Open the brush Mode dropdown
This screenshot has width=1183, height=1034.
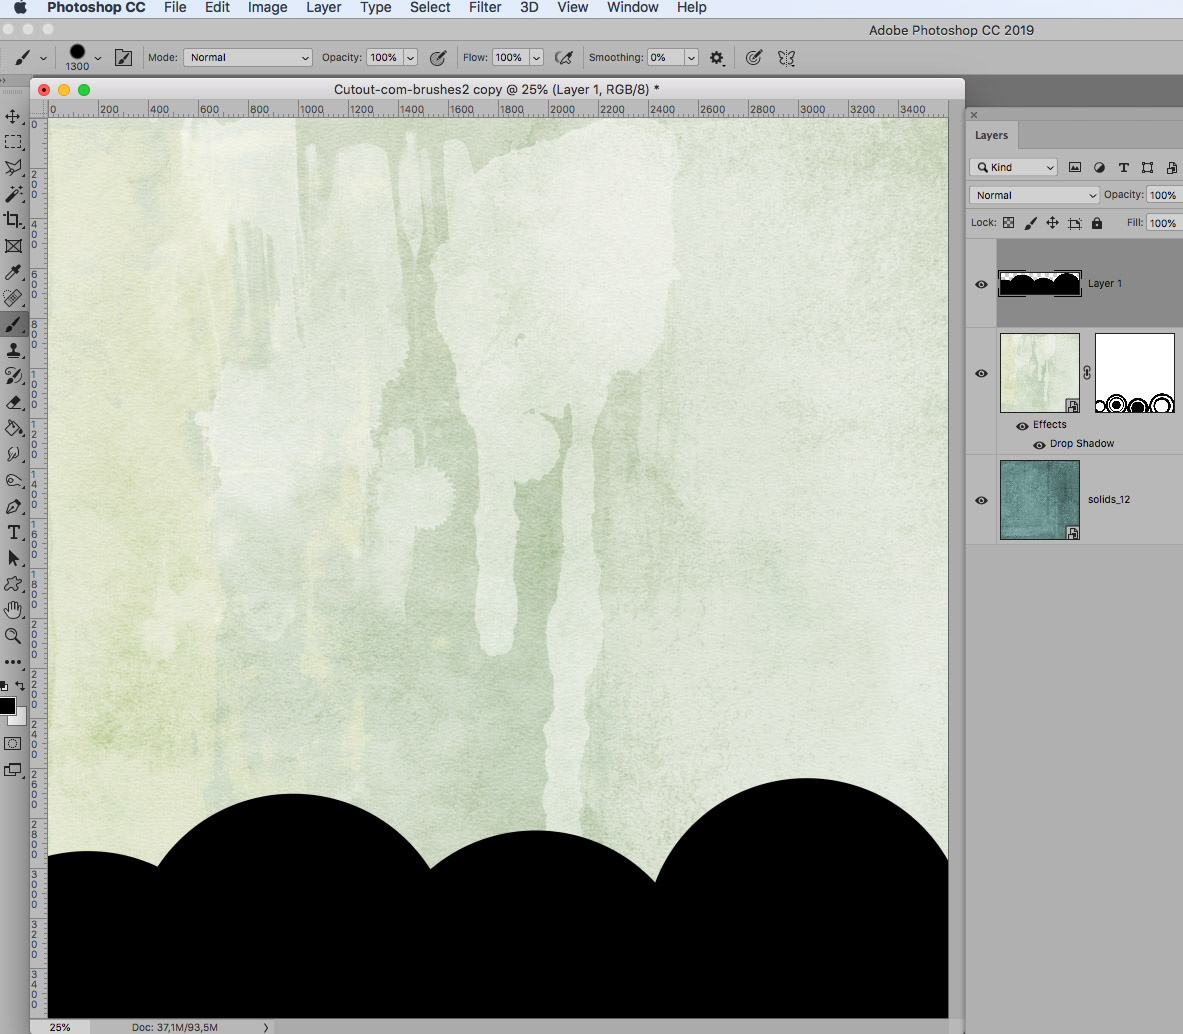click(247, 57)
